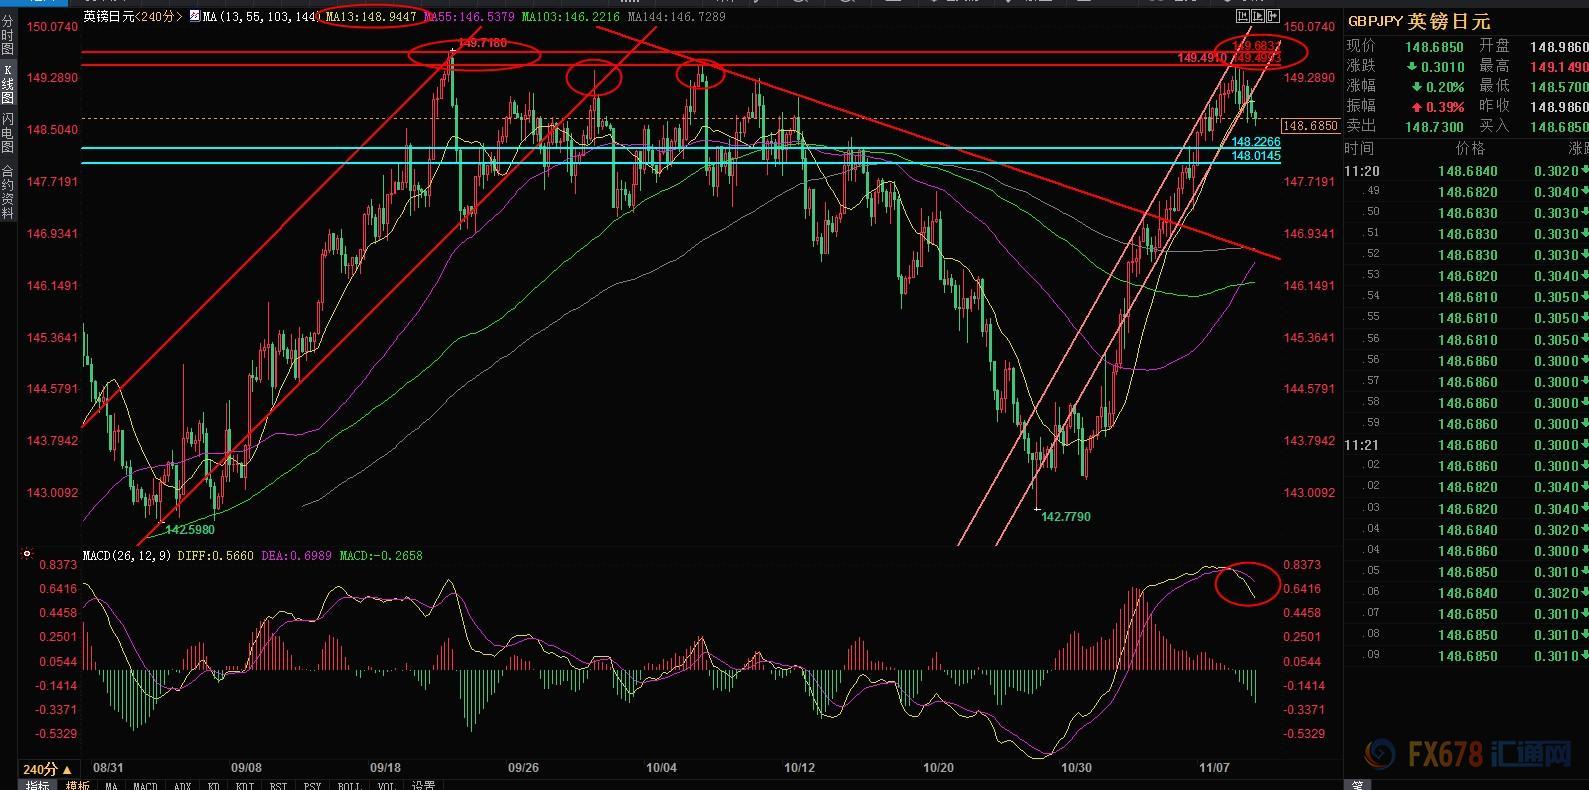The height and width of the screenshot is (790, 1589).
Task: Click the MACD(26,12,9) indicator label
Action: [127, 555]
